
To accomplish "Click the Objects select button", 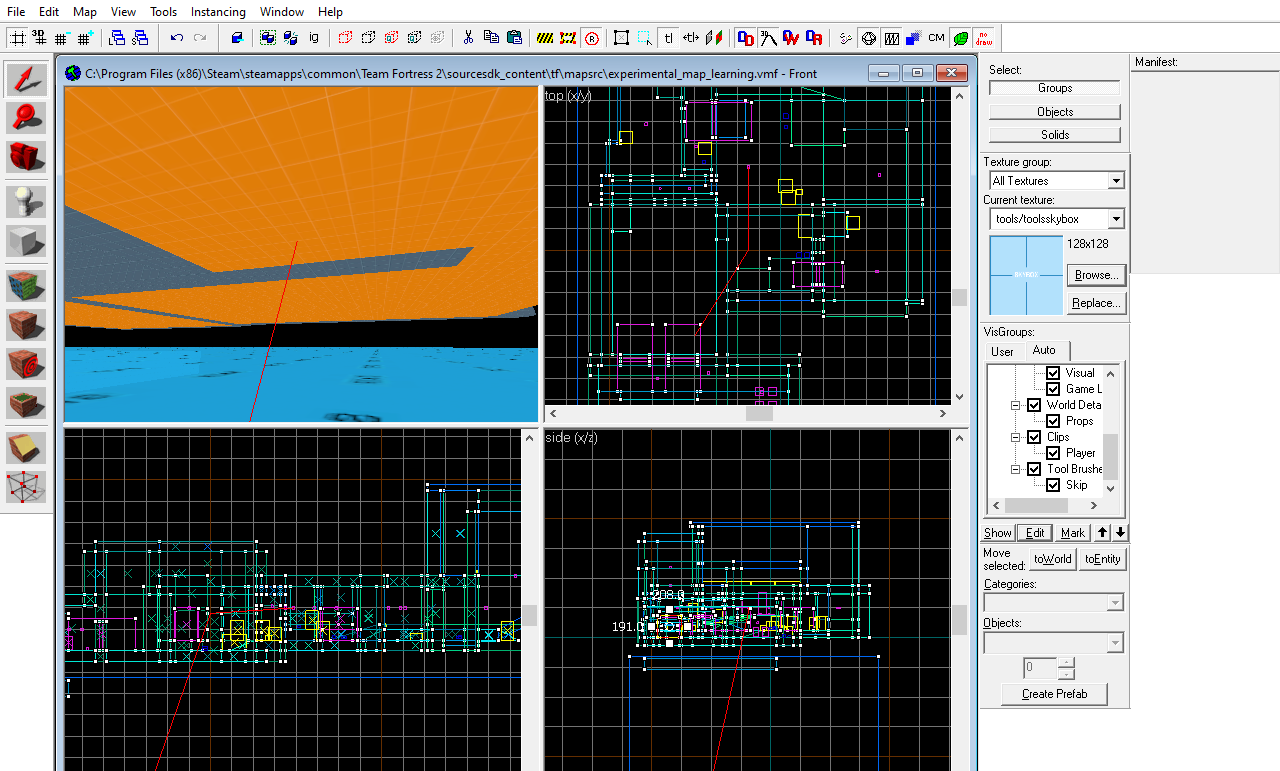I will pyautogui.click(x=1055, y=111).
